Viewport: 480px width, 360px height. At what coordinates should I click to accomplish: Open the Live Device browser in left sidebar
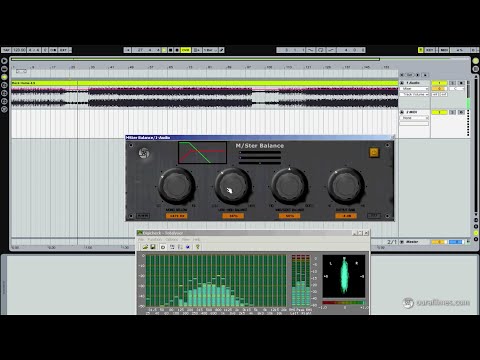(4, 69)
